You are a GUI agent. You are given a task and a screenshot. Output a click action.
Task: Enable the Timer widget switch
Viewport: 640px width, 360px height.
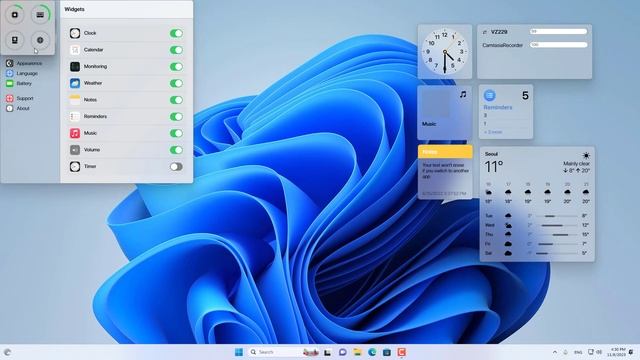coord(176,167)
